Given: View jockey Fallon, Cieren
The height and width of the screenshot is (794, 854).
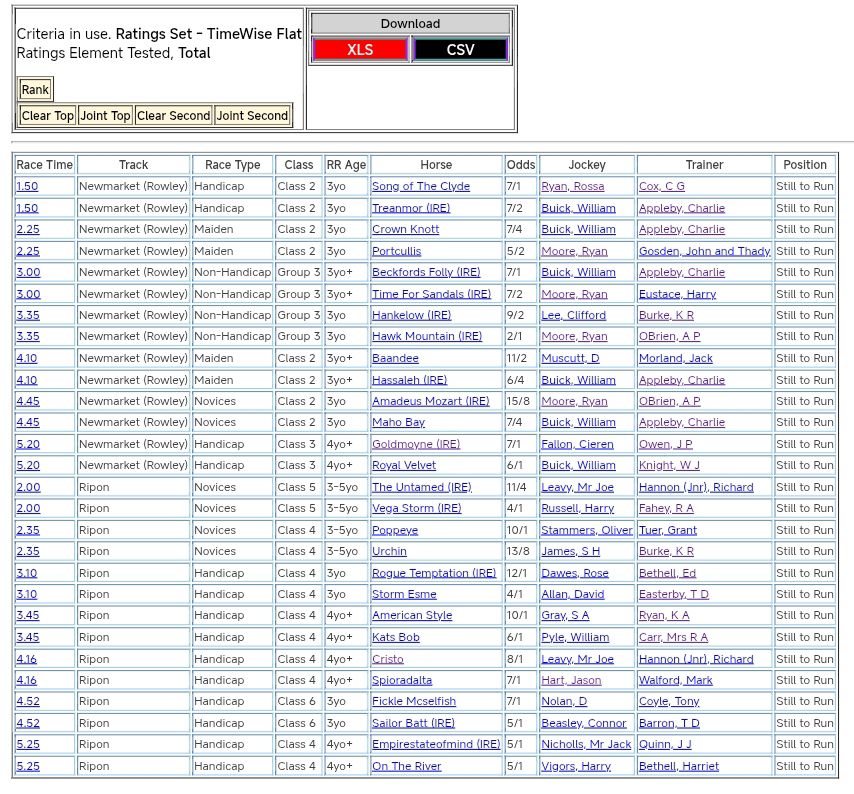Looking at the screenshot, I should point(577,445).
